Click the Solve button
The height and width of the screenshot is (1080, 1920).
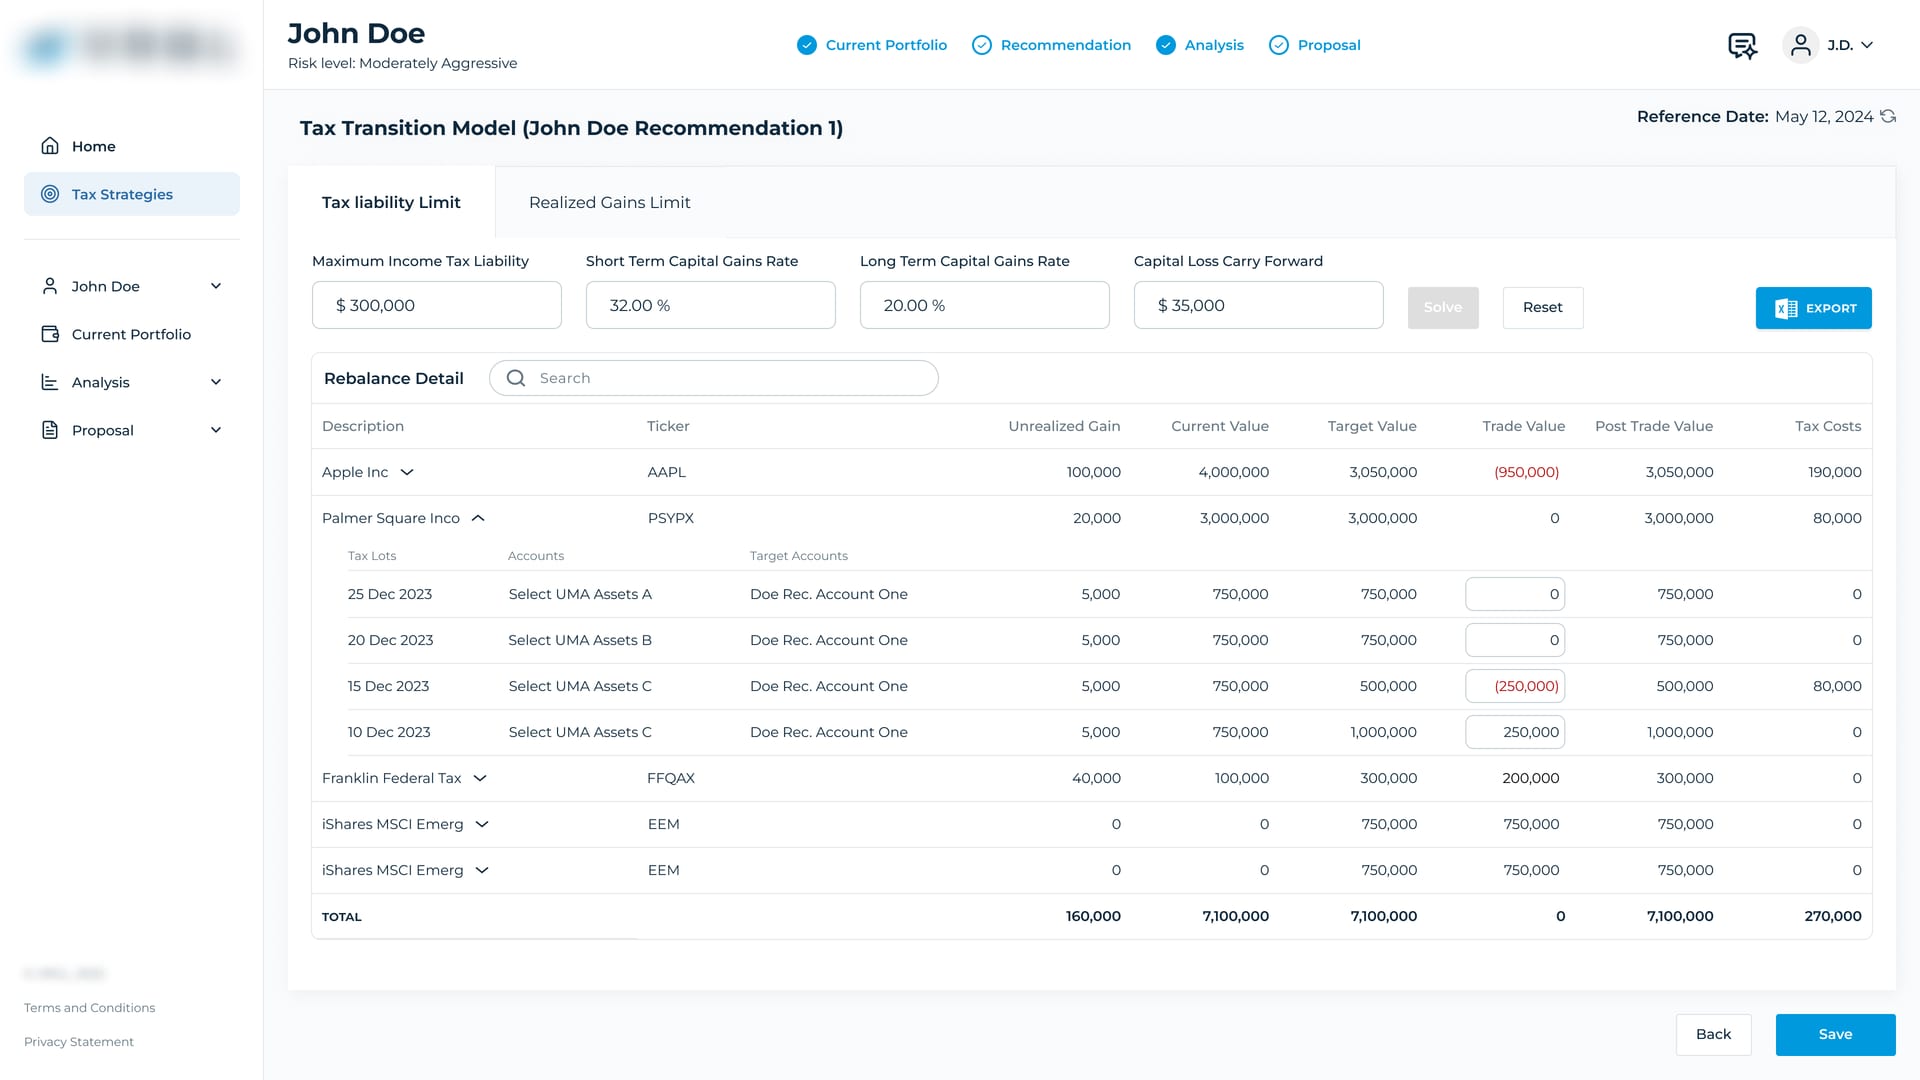tap(1443, 307)
